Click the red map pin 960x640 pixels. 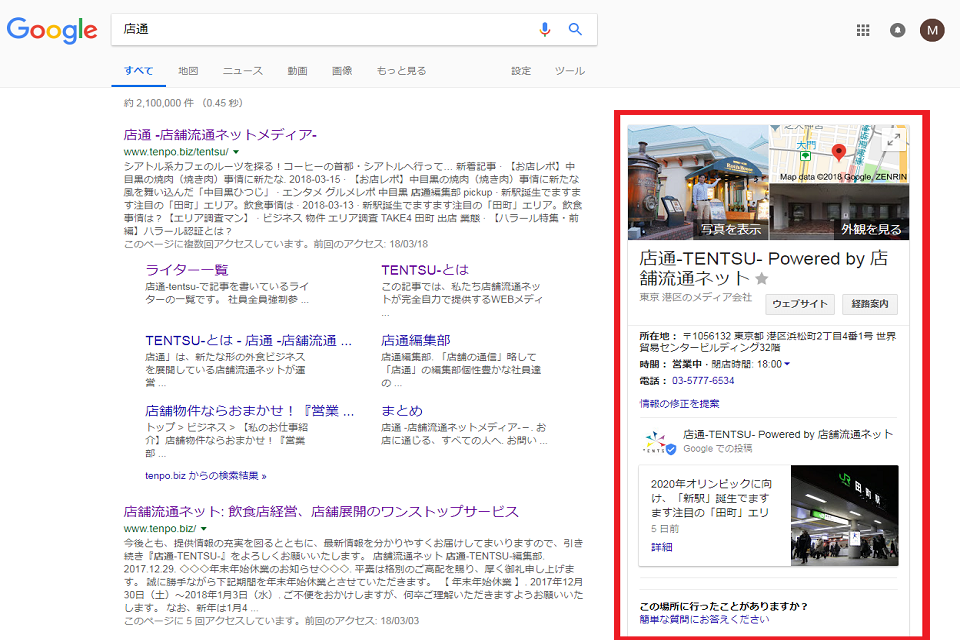[x=839, y=152]
